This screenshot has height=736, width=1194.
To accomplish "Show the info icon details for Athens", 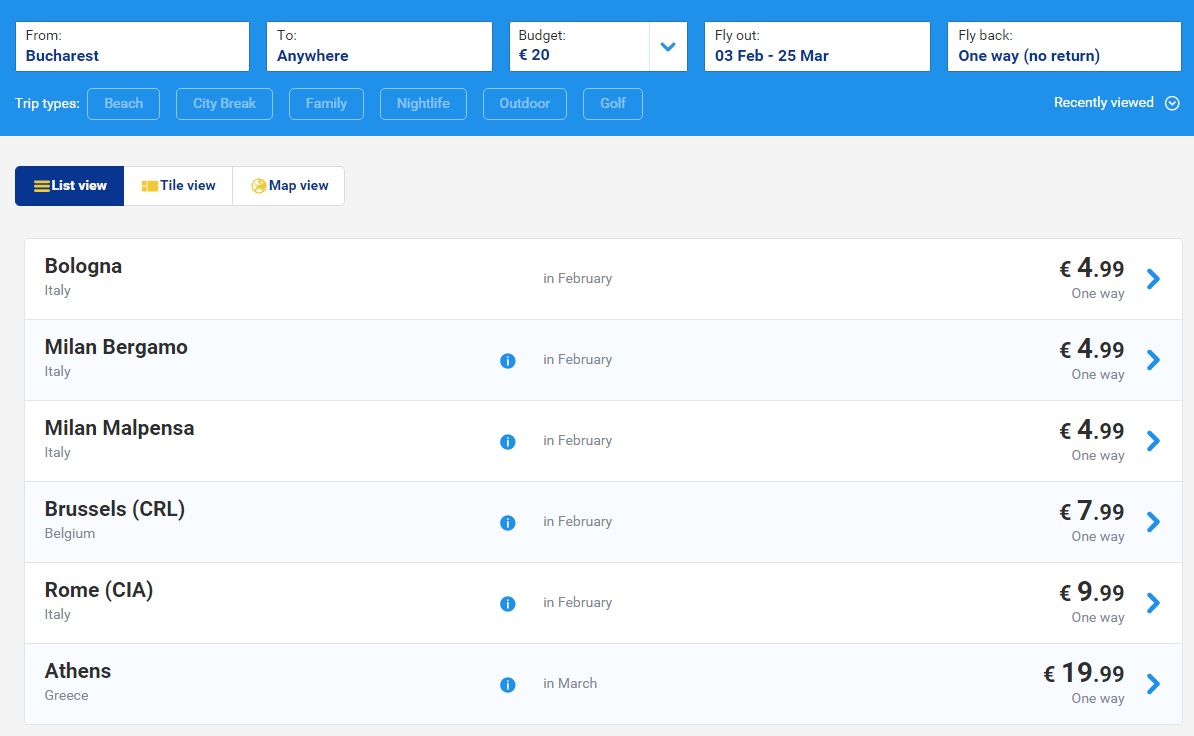I will coord(507,684).
